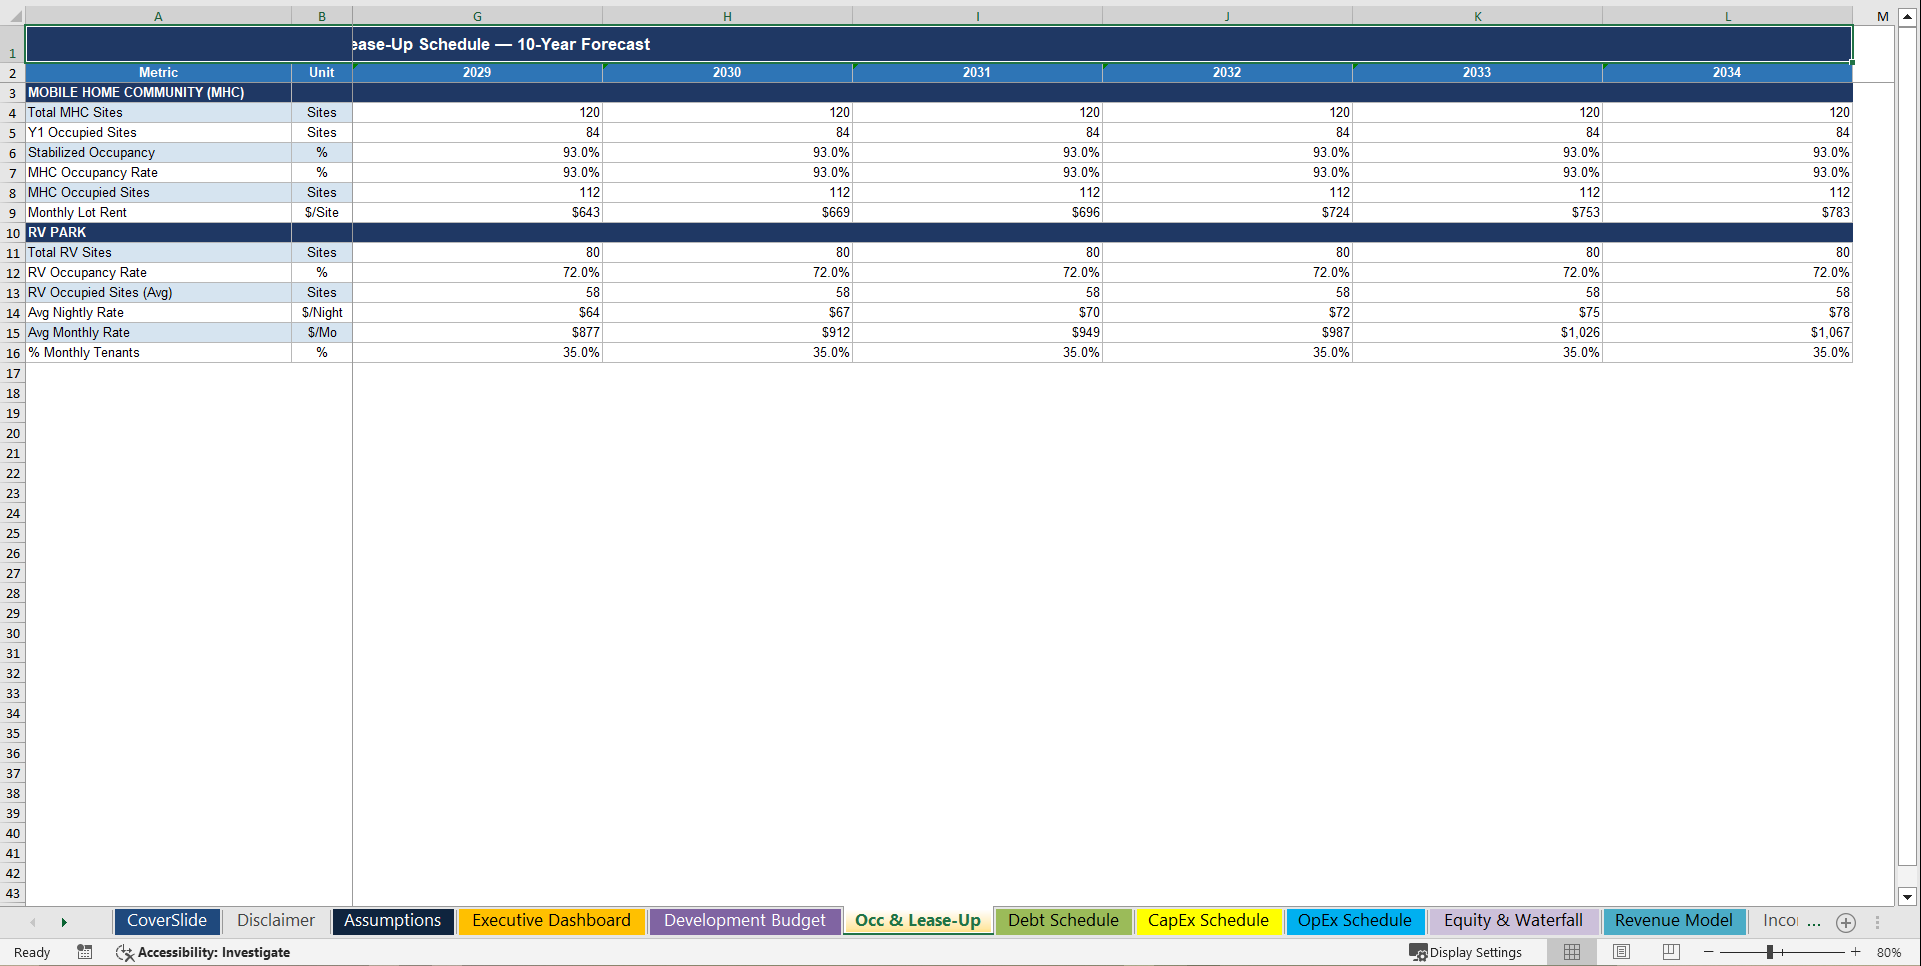1921x966 pixels.
Task: Open zoom dialog by clicking 80% label
Action: pos(1889,952)
